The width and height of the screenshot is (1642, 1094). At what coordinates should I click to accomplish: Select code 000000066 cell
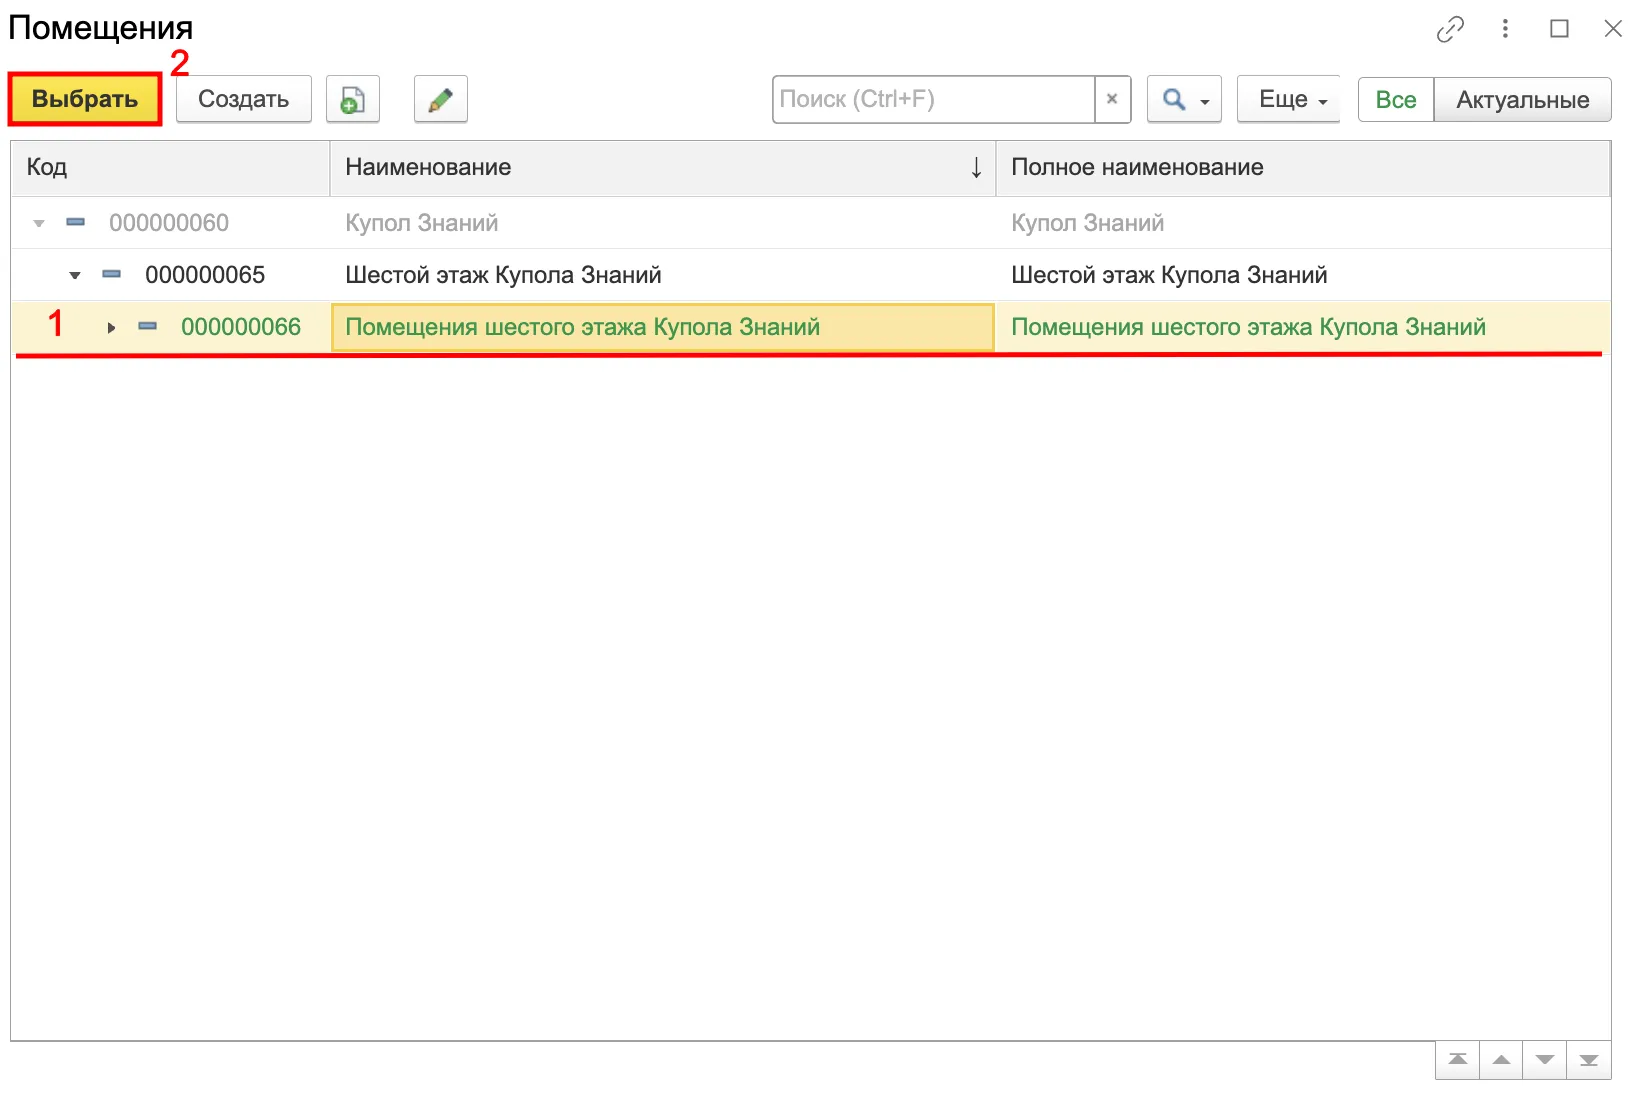[241, 327]
